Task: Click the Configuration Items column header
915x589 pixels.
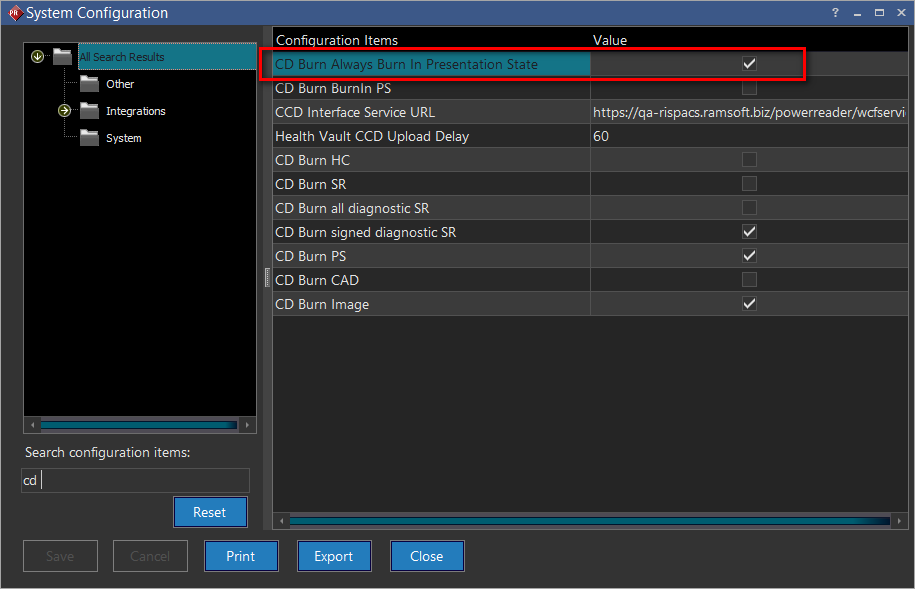Action: (337, 40)
